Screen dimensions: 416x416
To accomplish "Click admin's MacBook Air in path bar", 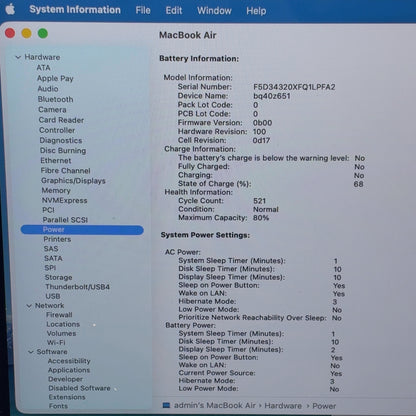I will click(x=215, y=405).
